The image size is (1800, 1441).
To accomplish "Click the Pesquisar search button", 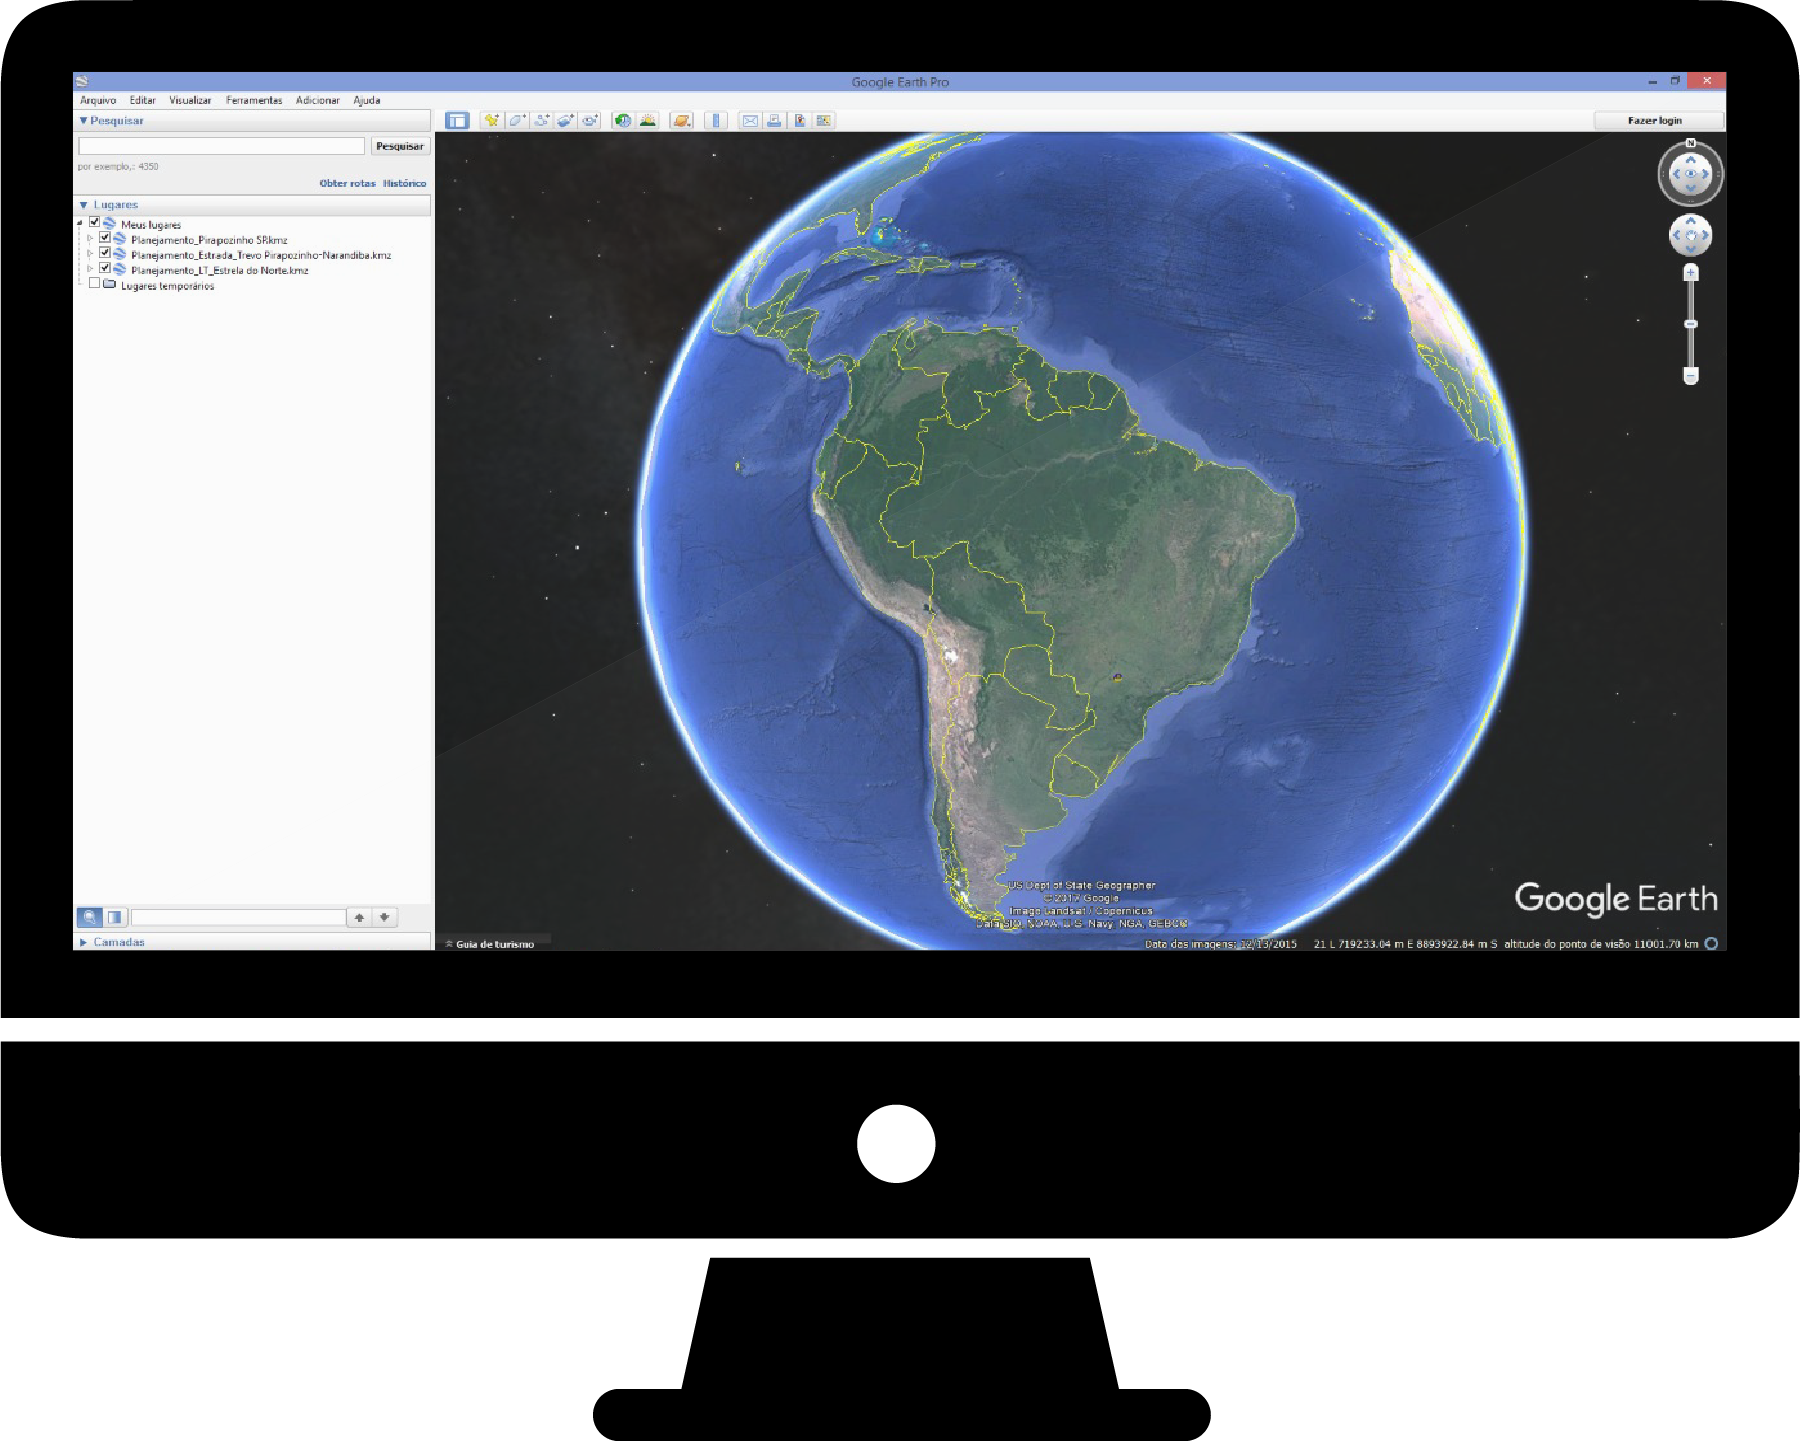I will click(x=400, y=146).
